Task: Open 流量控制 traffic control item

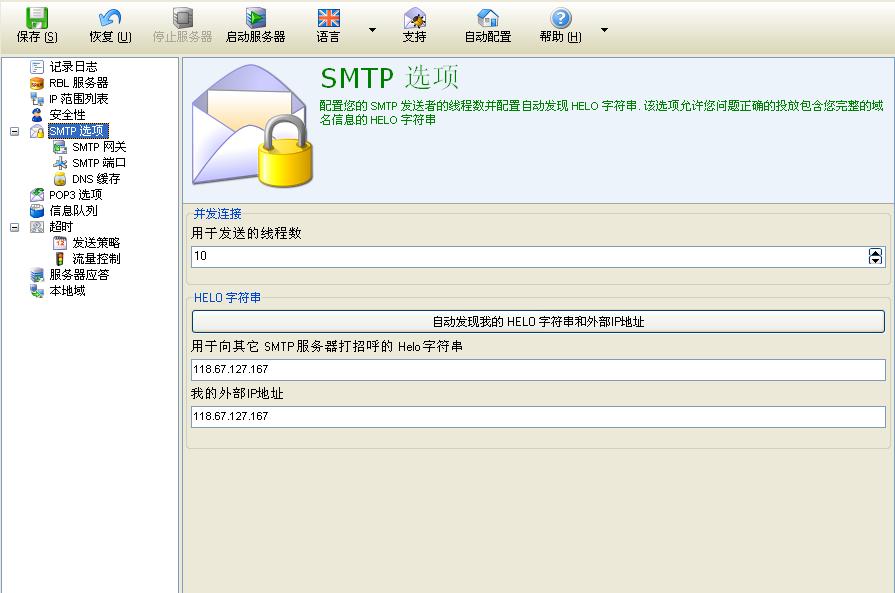Action: click(95, 259)
